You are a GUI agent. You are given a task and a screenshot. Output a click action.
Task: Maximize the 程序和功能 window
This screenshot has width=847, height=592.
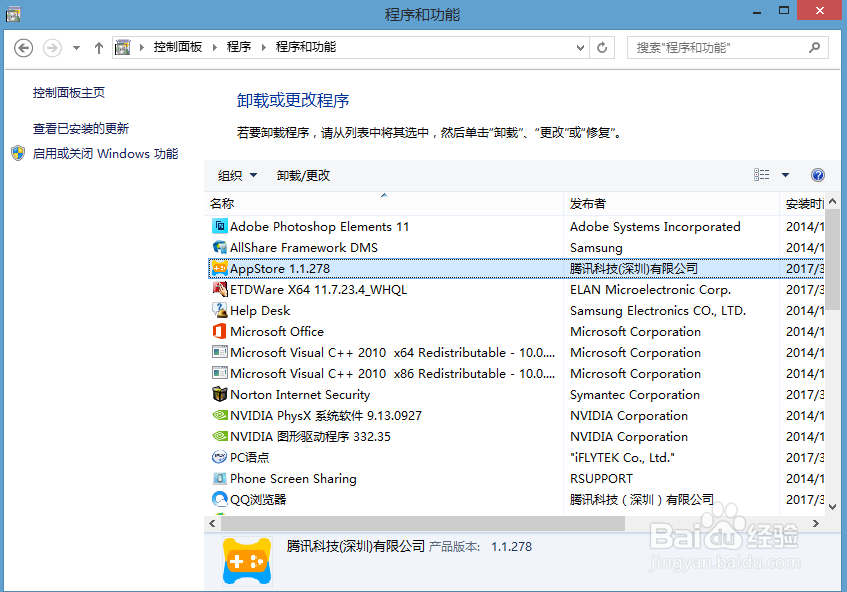pos(784,11)
